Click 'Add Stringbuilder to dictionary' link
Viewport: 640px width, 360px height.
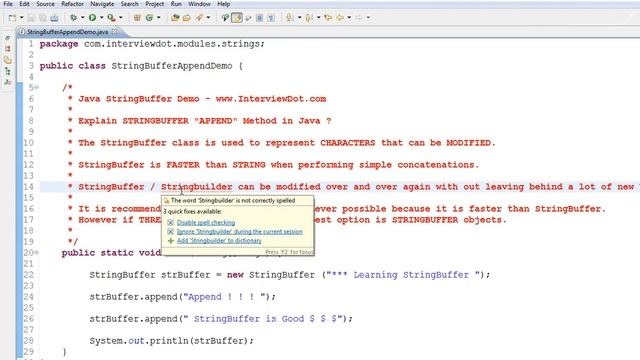(219, 240)
